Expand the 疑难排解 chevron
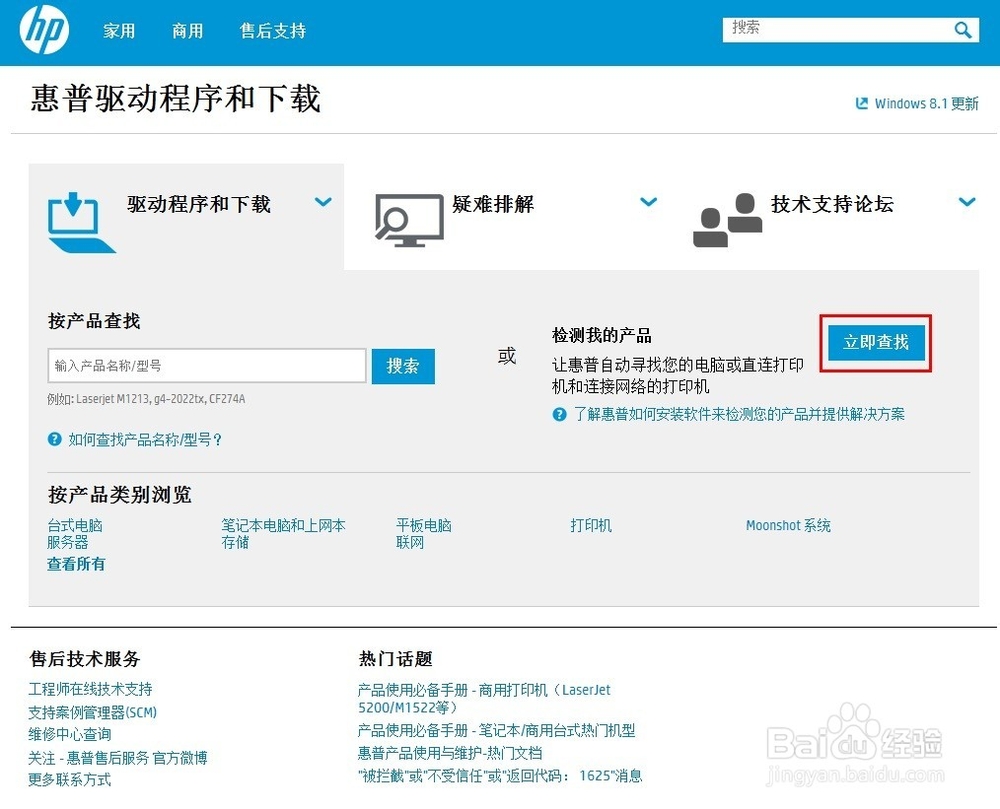 click(x=649, y=202)
